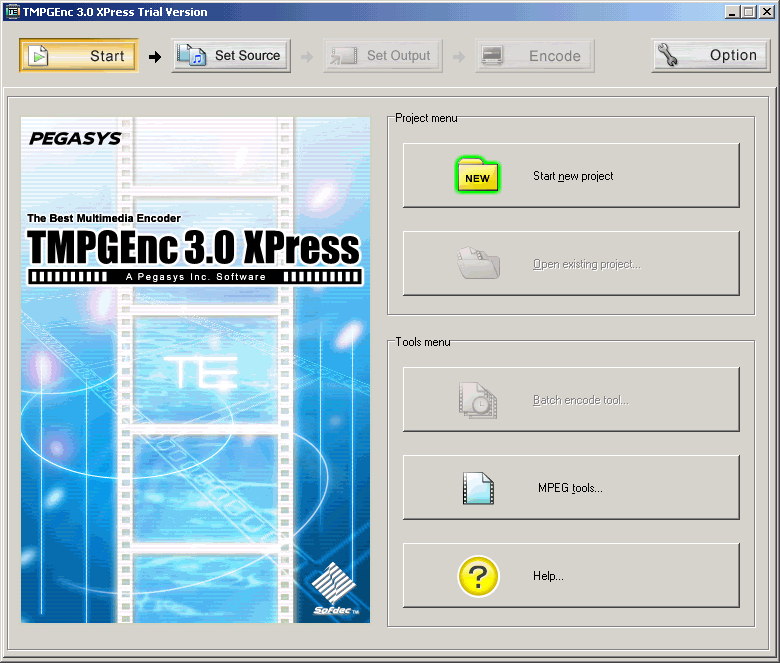Open the Help button text
The image size is (780, 663).
[548, 576]
